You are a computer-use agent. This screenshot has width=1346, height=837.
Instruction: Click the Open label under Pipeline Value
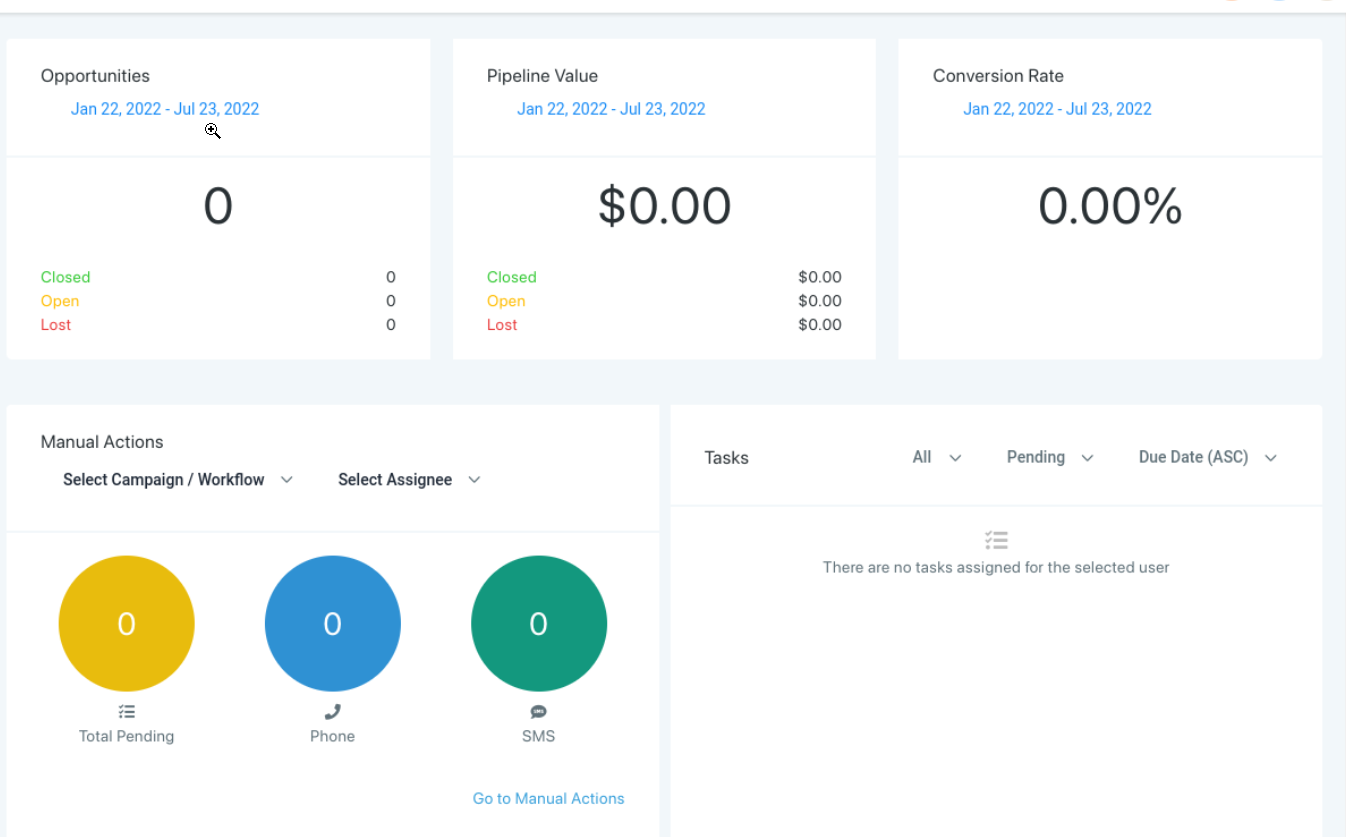tap(506, 301)
